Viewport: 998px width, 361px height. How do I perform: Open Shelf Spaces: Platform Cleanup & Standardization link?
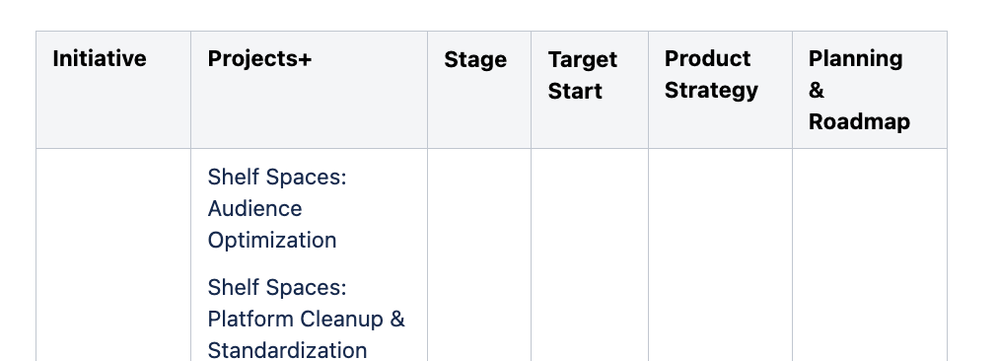pos(306,318)
